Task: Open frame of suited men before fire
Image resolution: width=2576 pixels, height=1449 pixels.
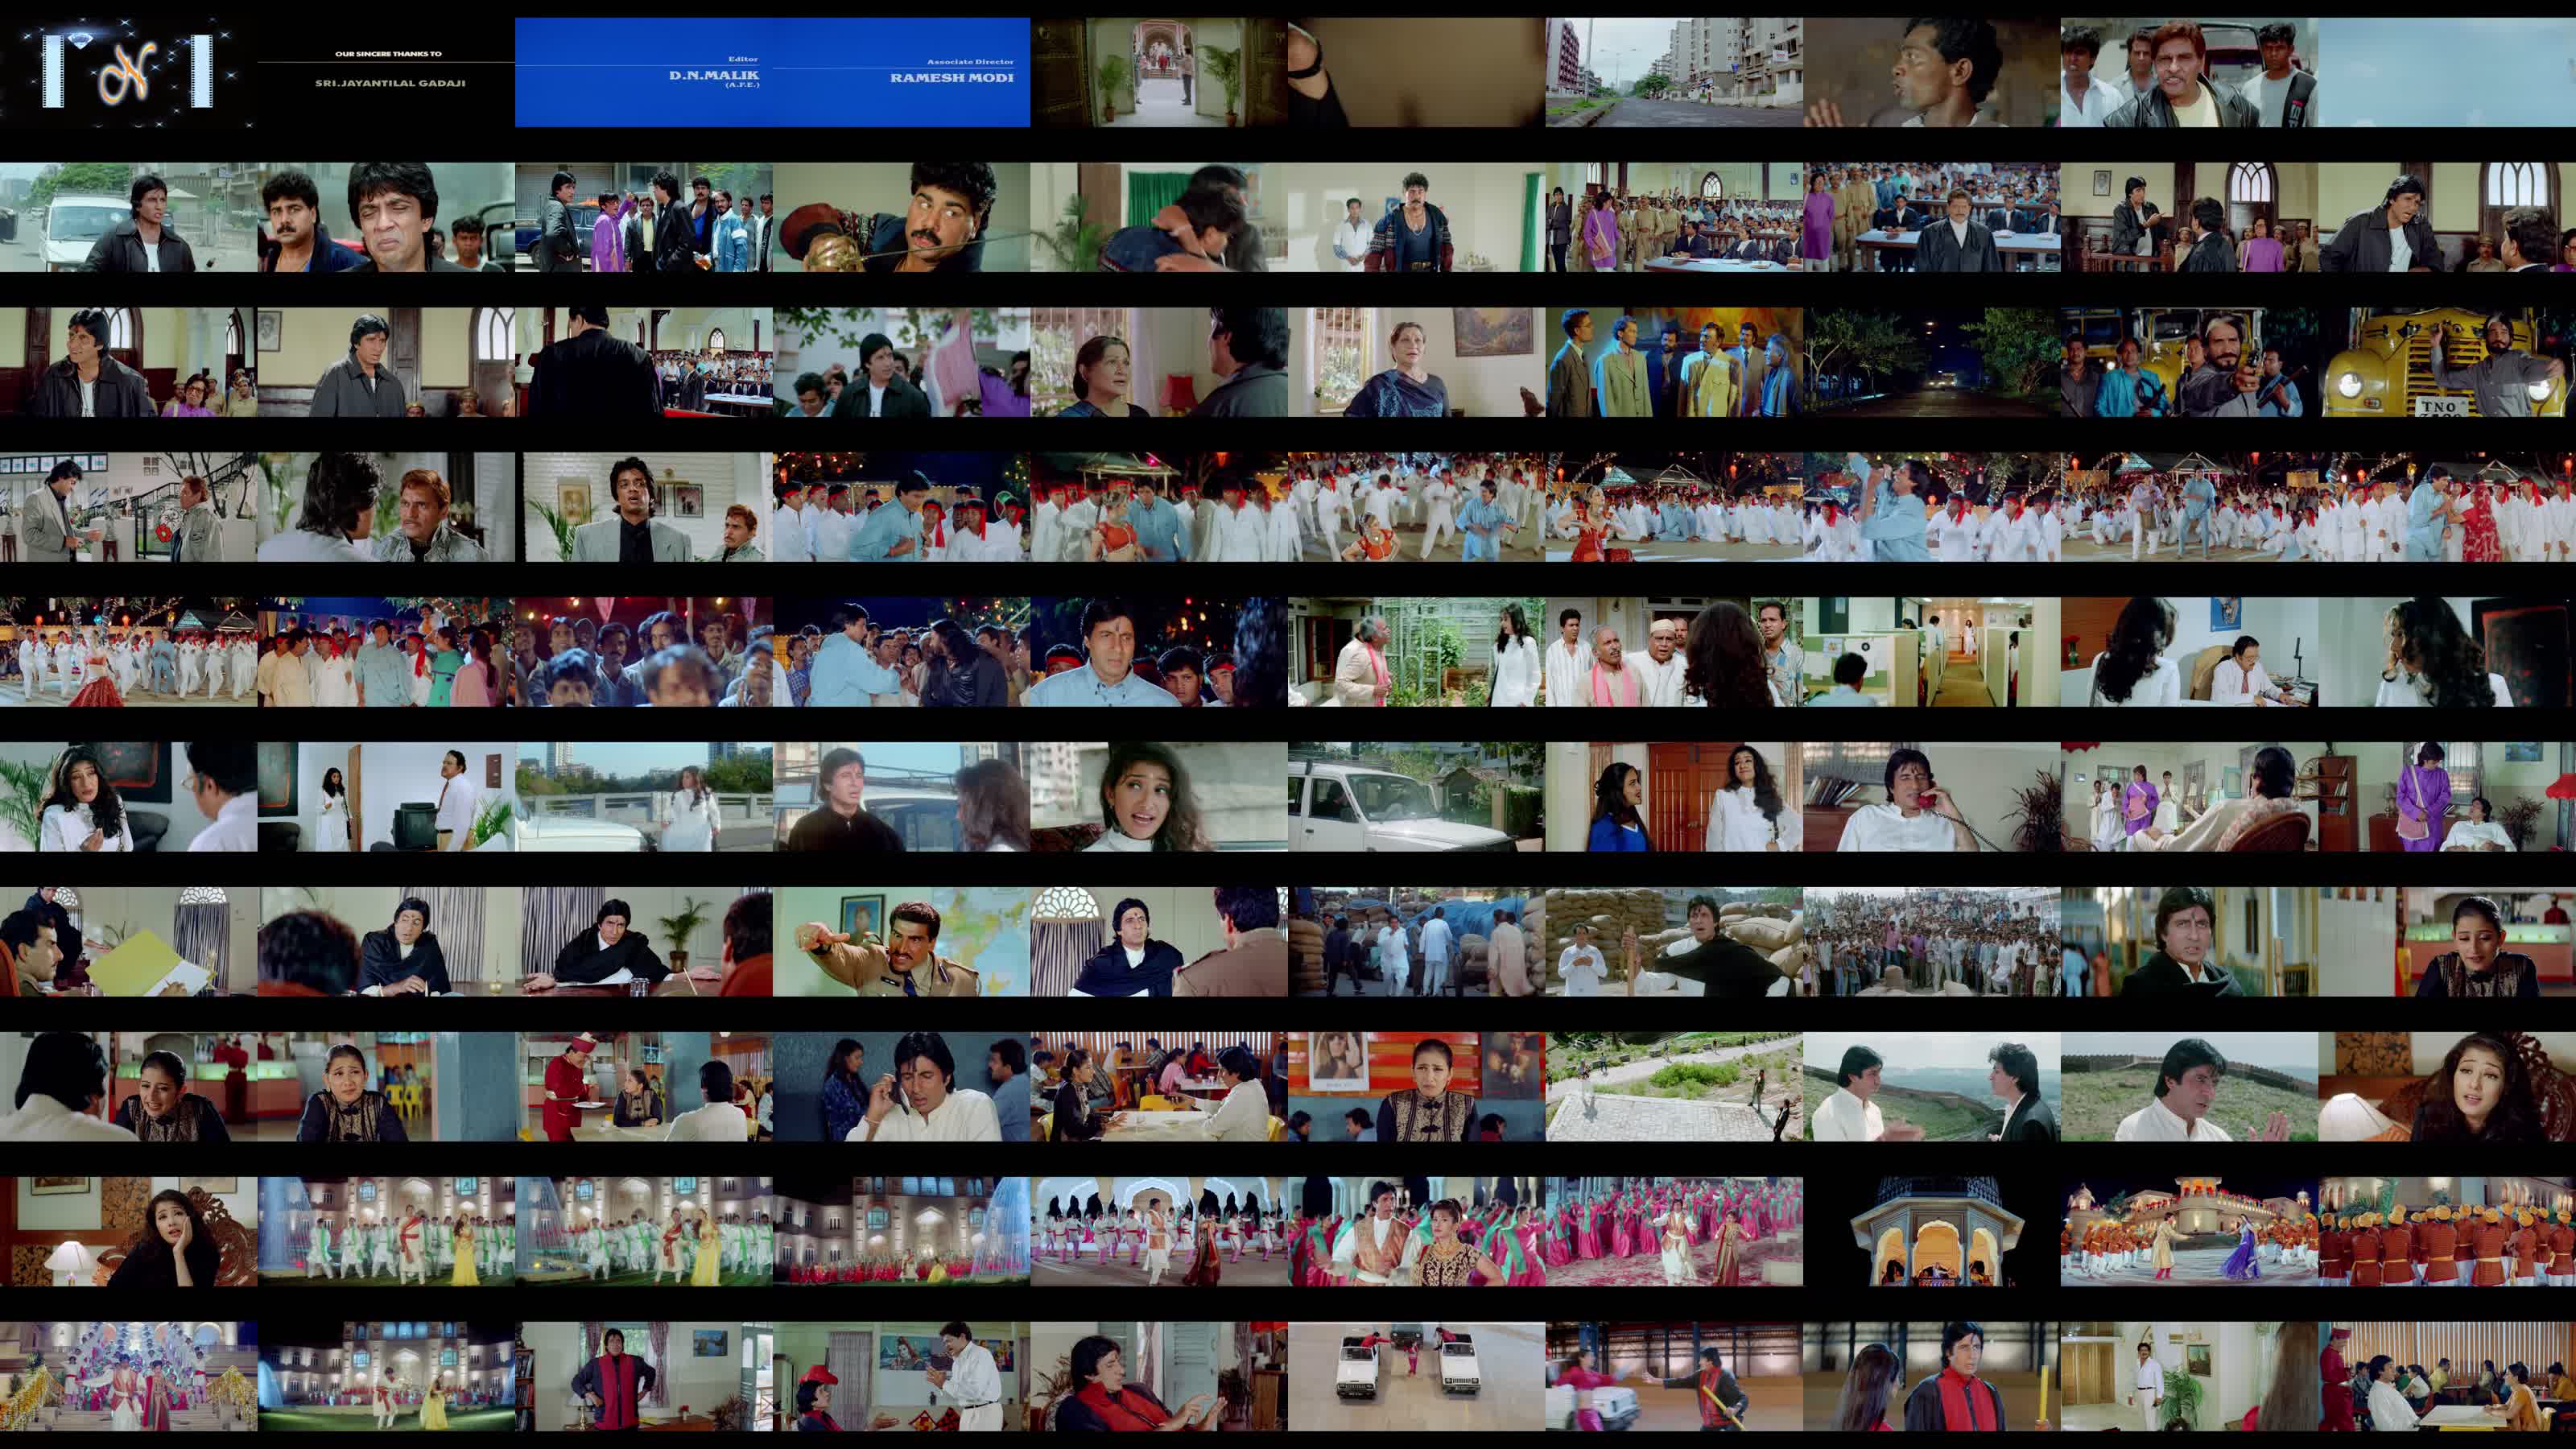Action: [x=1674, y=362]
